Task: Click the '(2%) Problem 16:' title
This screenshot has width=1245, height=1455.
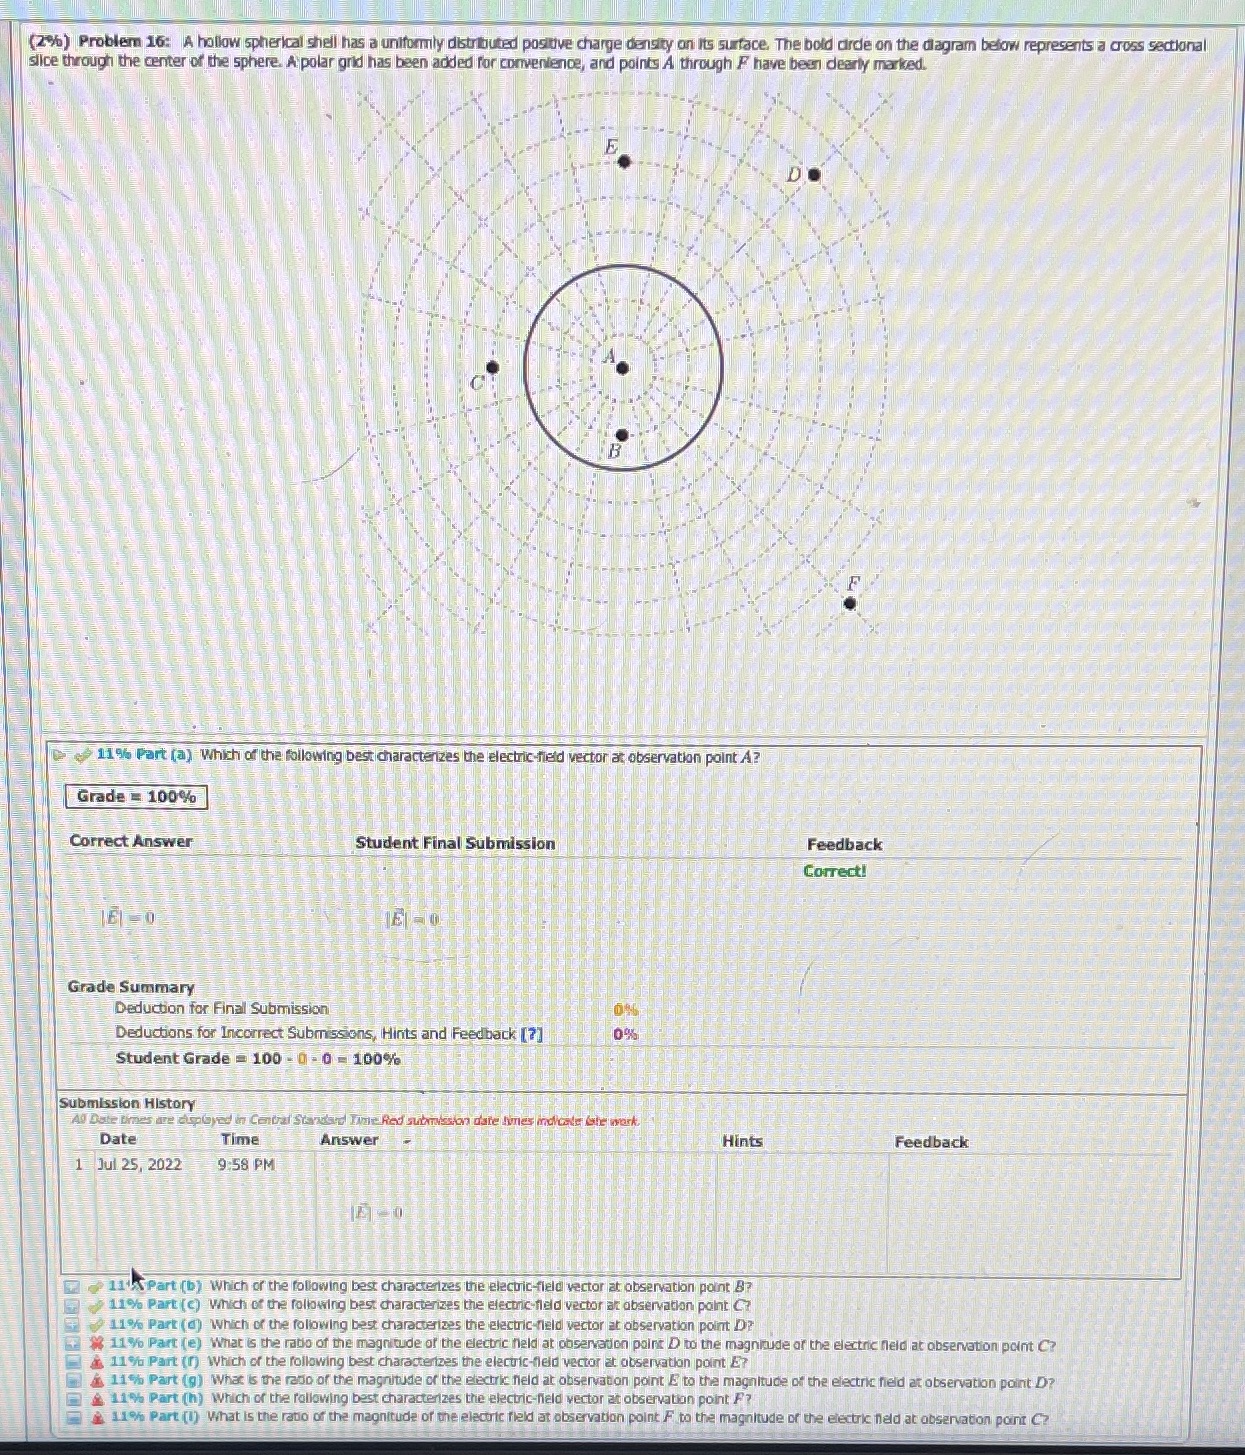Action: pyautogui.click(x=100, y=43)
